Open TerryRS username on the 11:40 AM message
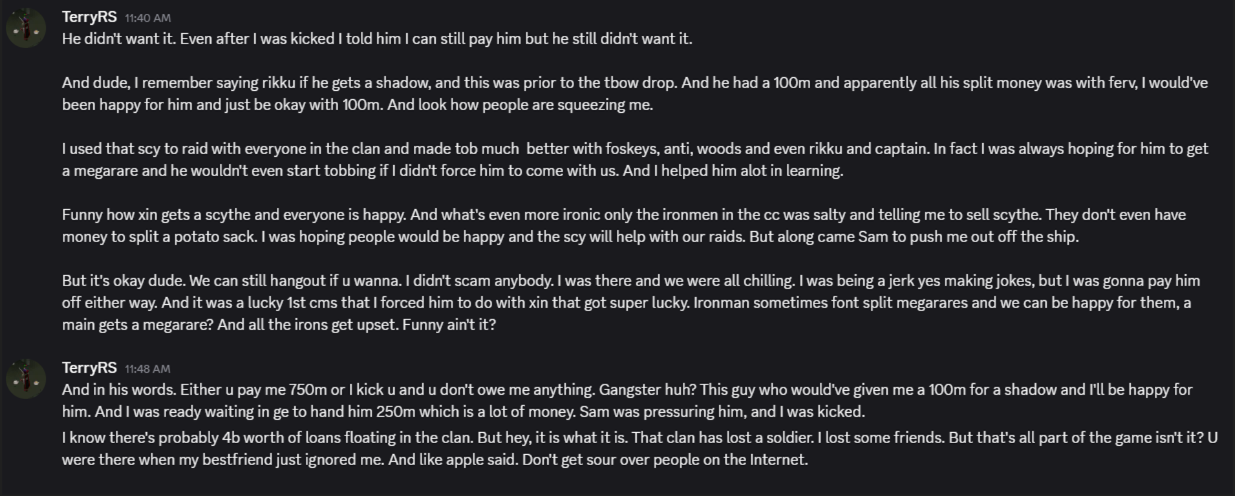This screenshot has height=496, width=1235. pyautogui.click(x=89, y=17)
